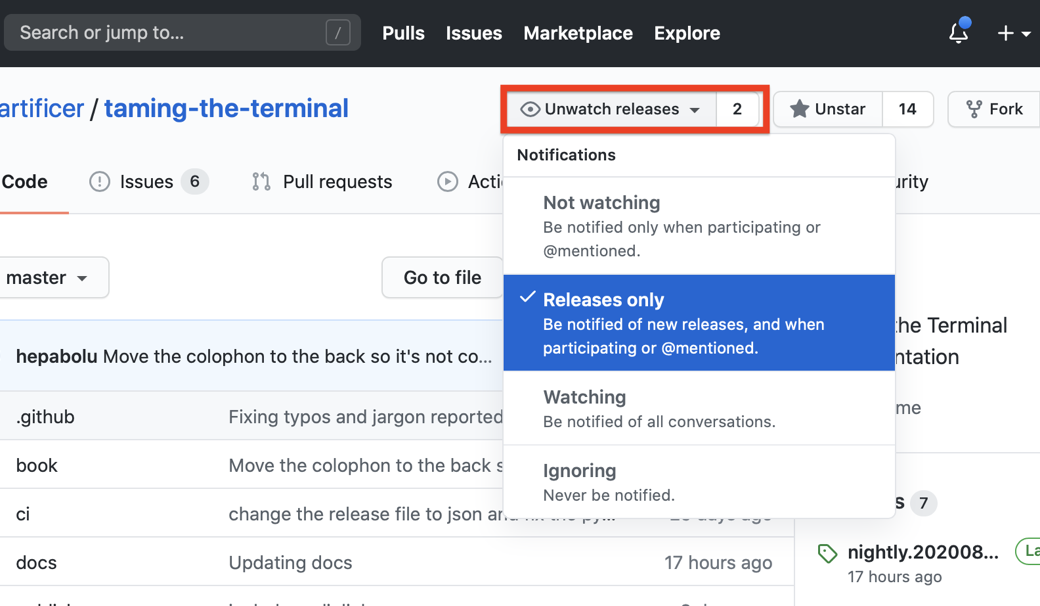The height and width of the screenshot is (606, 1040).
Task: Click the eye icon on Unwatch releases
Action: click(530, 109)
